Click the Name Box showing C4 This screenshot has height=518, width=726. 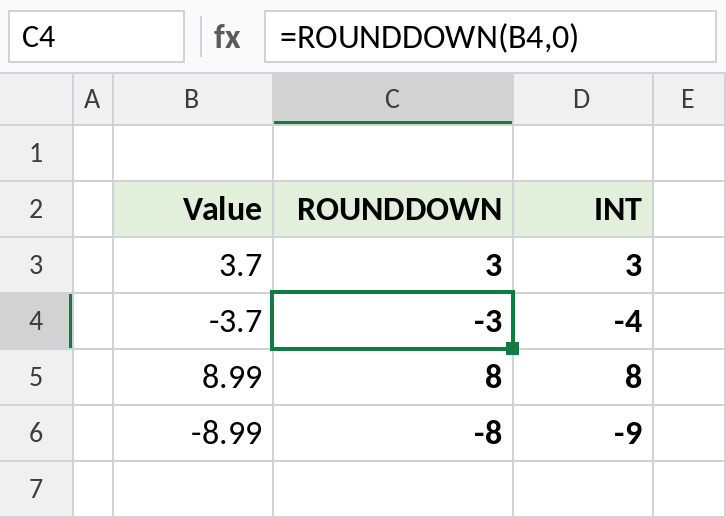point(96,37)
